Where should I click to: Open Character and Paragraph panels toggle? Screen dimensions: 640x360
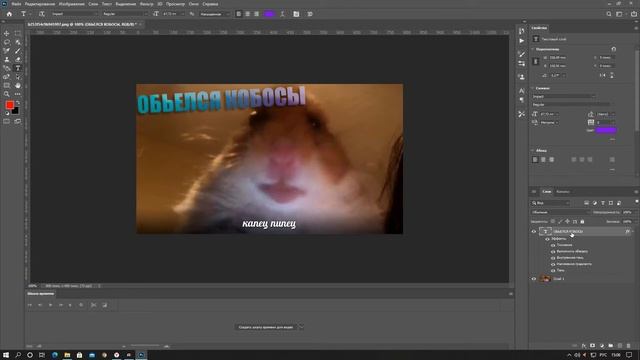(296, 14)
